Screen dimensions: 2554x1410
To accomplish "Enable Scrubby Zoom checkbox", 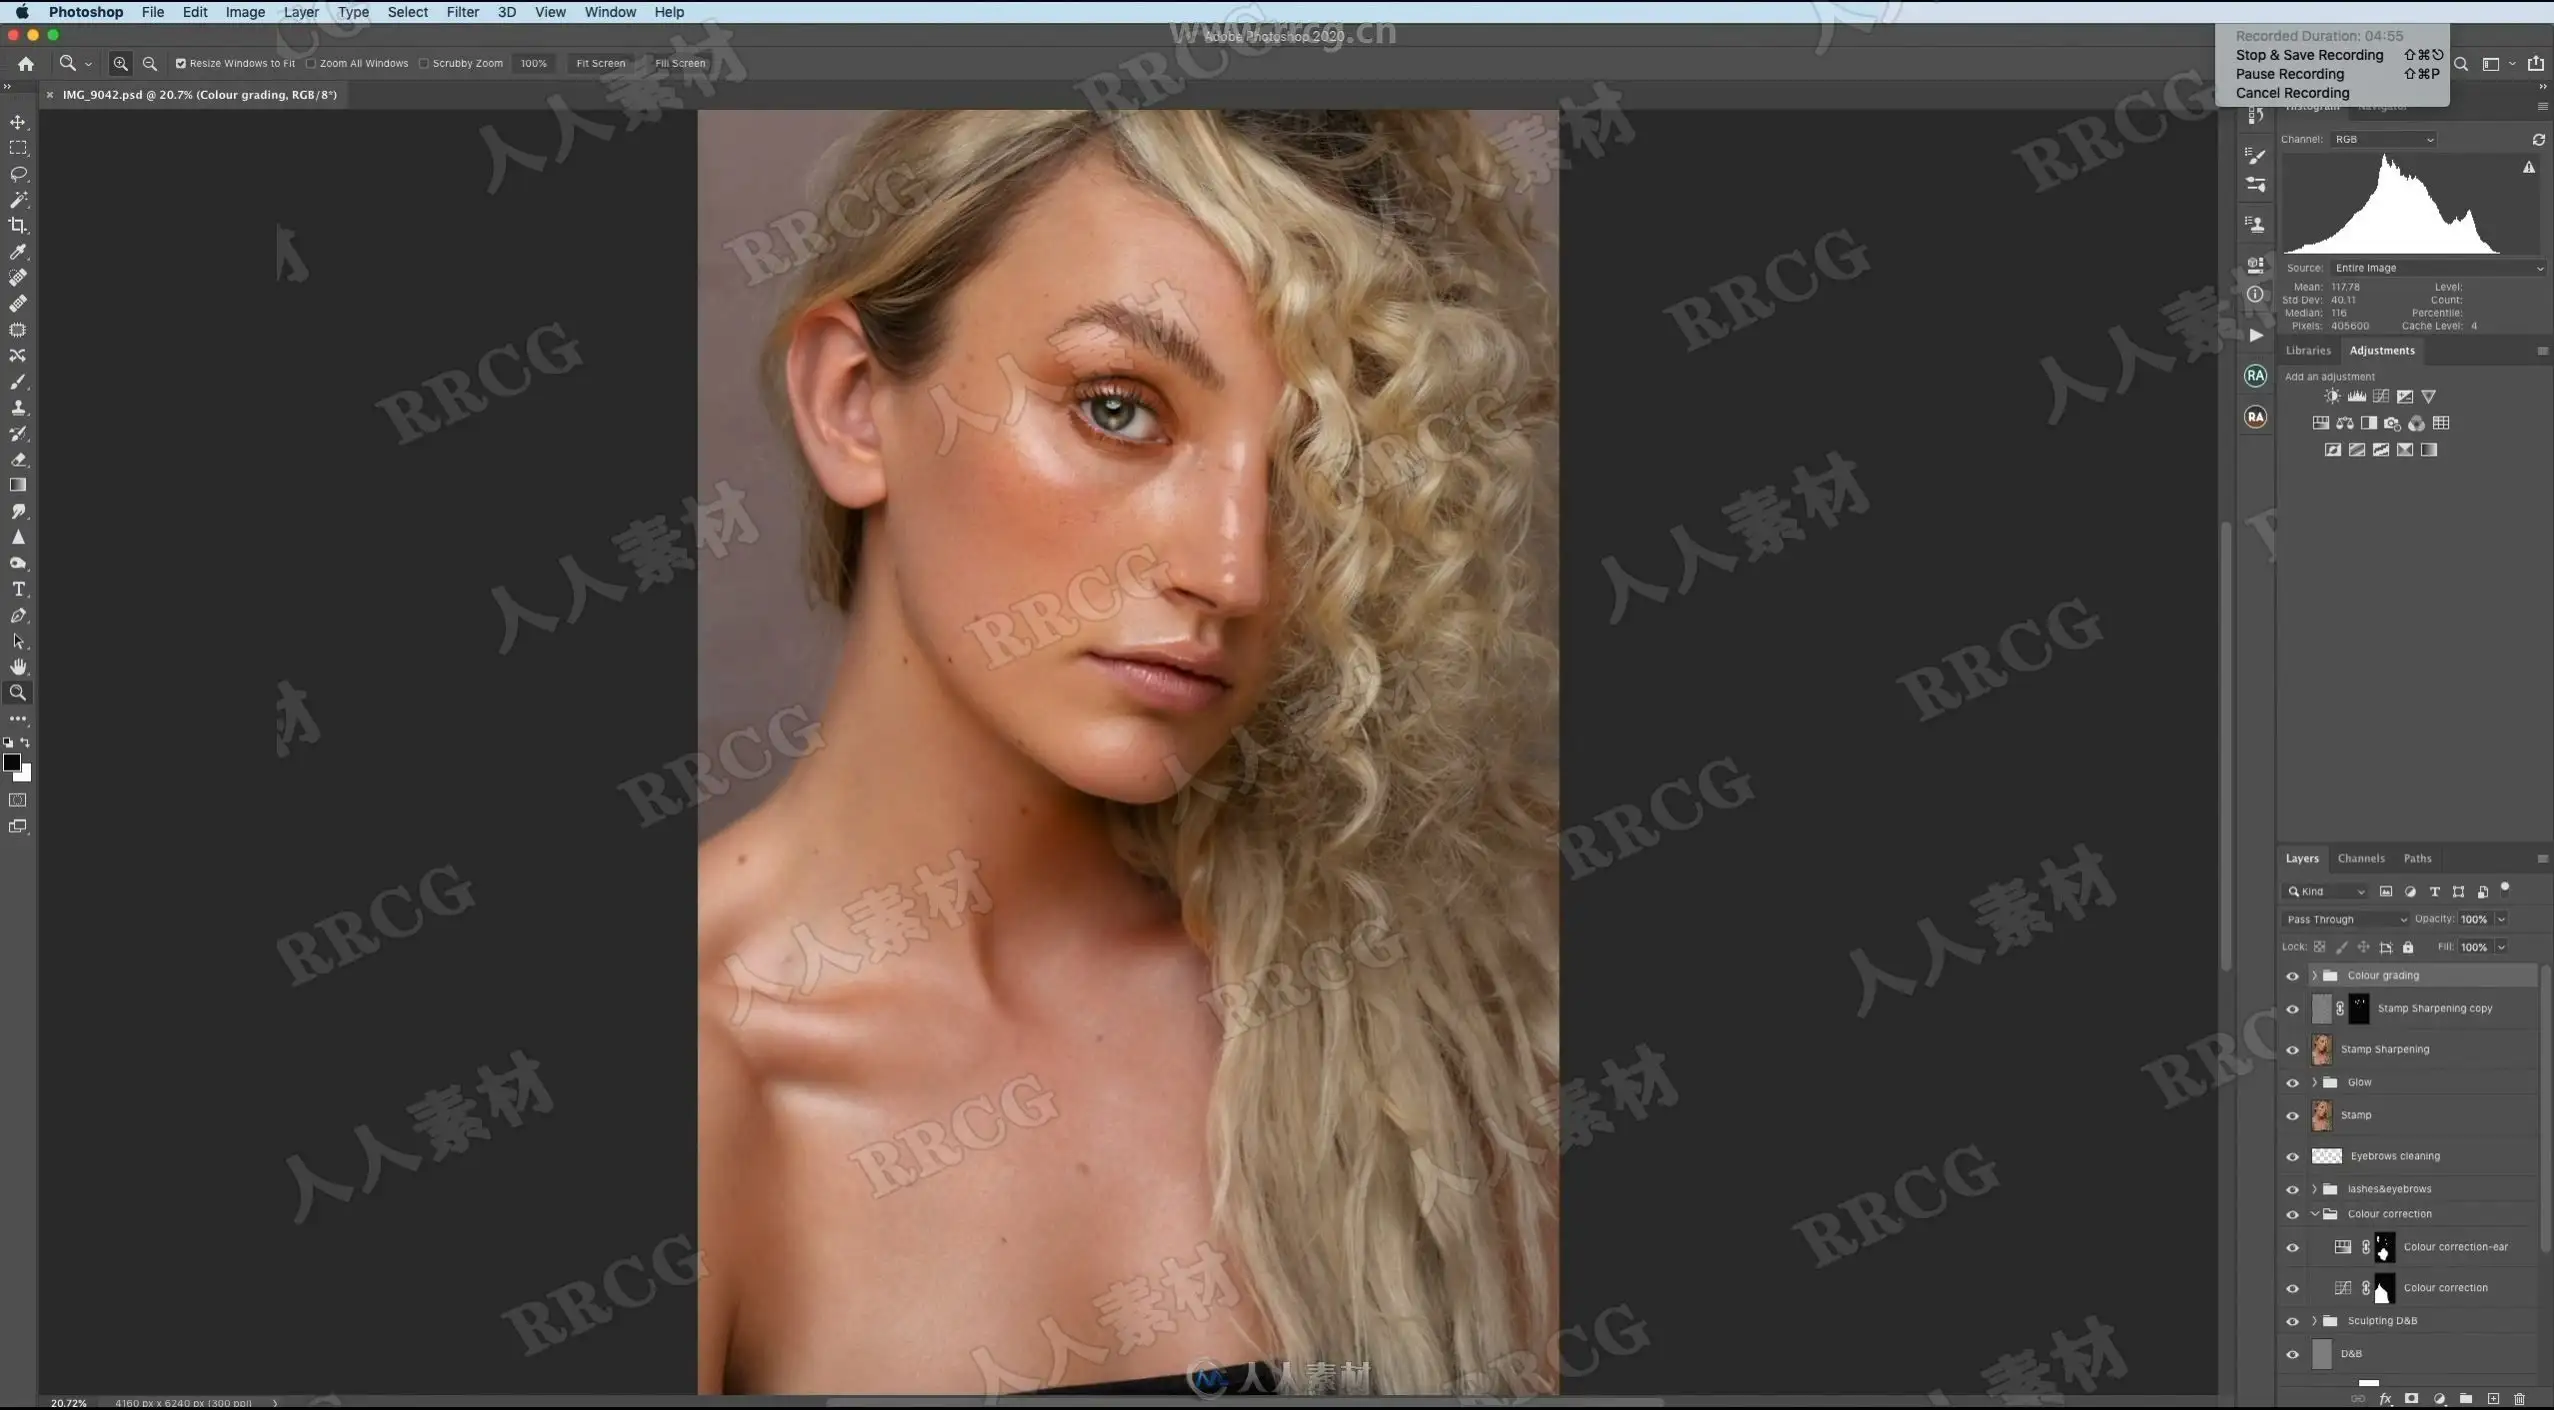I will [424, 63].
